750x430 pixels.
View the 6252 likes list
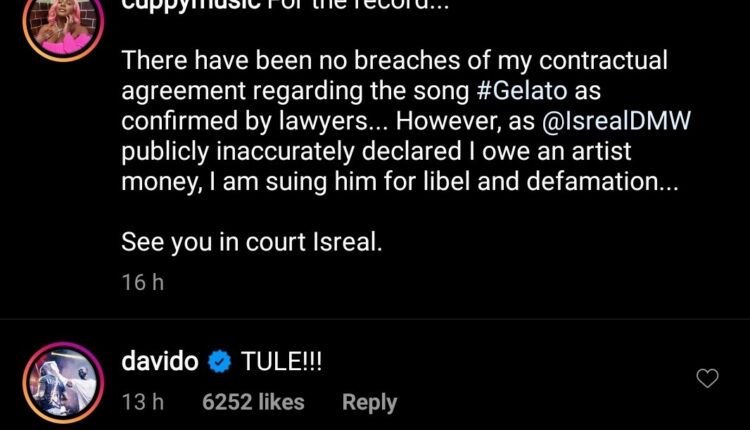coord(253,402)
